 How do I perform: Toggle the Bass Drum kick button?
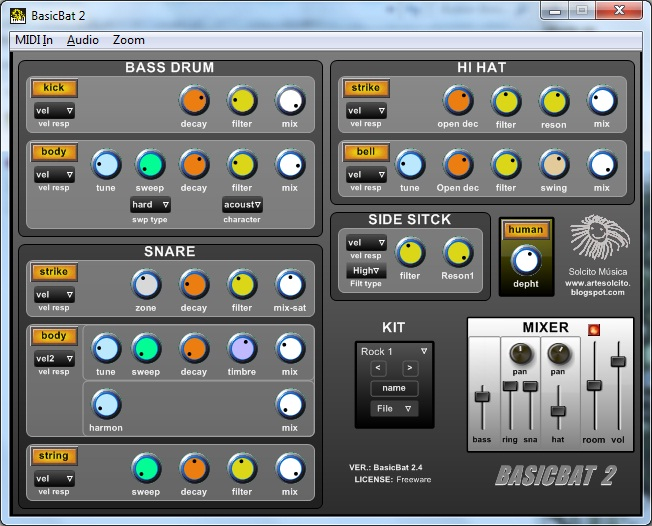click(x=54, y=88)
